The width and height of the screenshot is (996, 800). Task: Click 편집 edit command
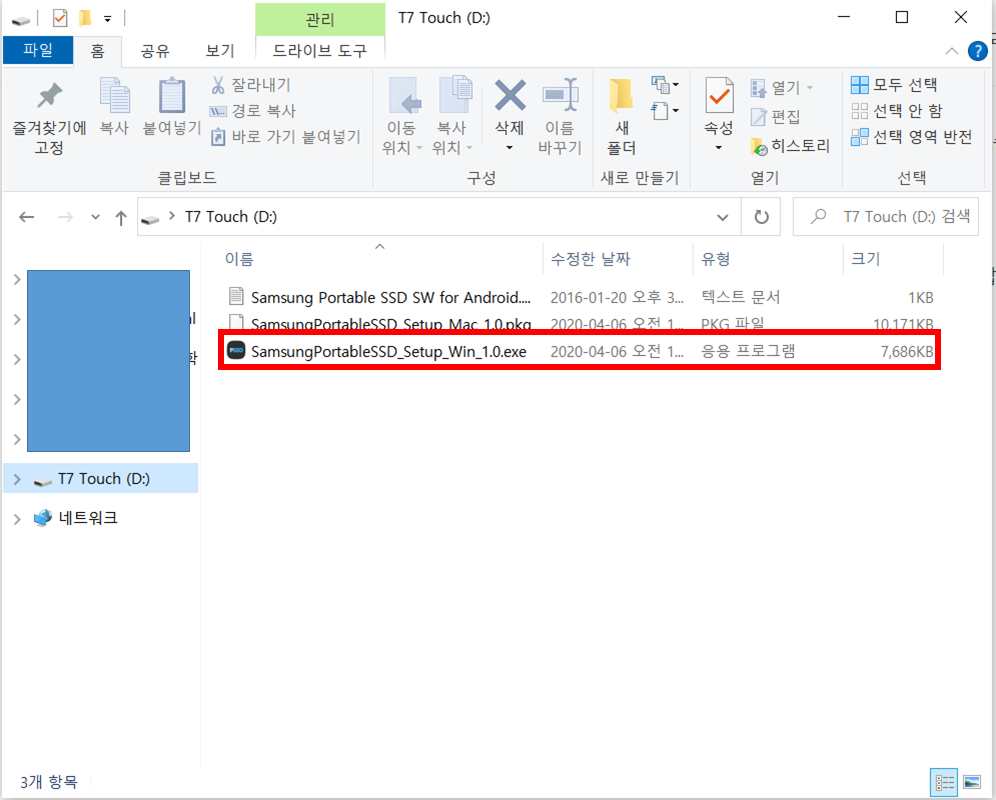(776, 117)
